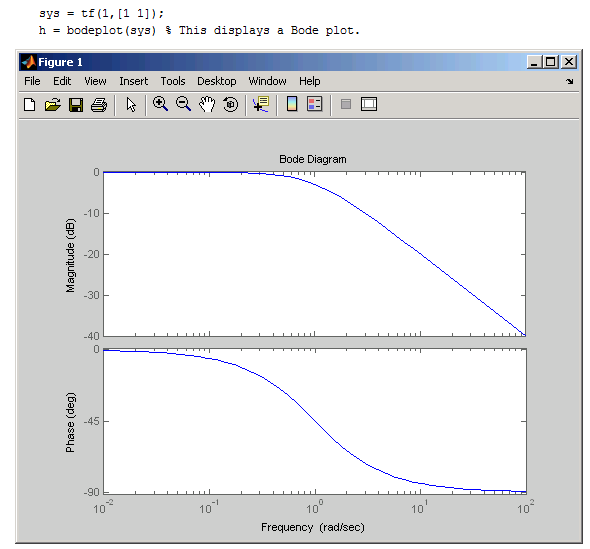Screen dimensions: 590x549
Task: Click the Show Plot Tools icon
Action: (369, 104)
